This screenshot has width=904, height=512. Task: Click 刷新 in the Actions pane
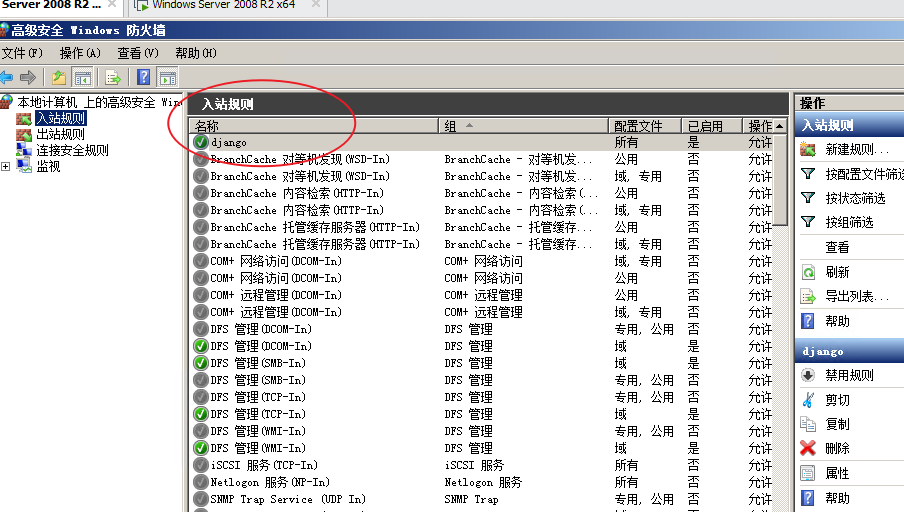tap(837, 272)
